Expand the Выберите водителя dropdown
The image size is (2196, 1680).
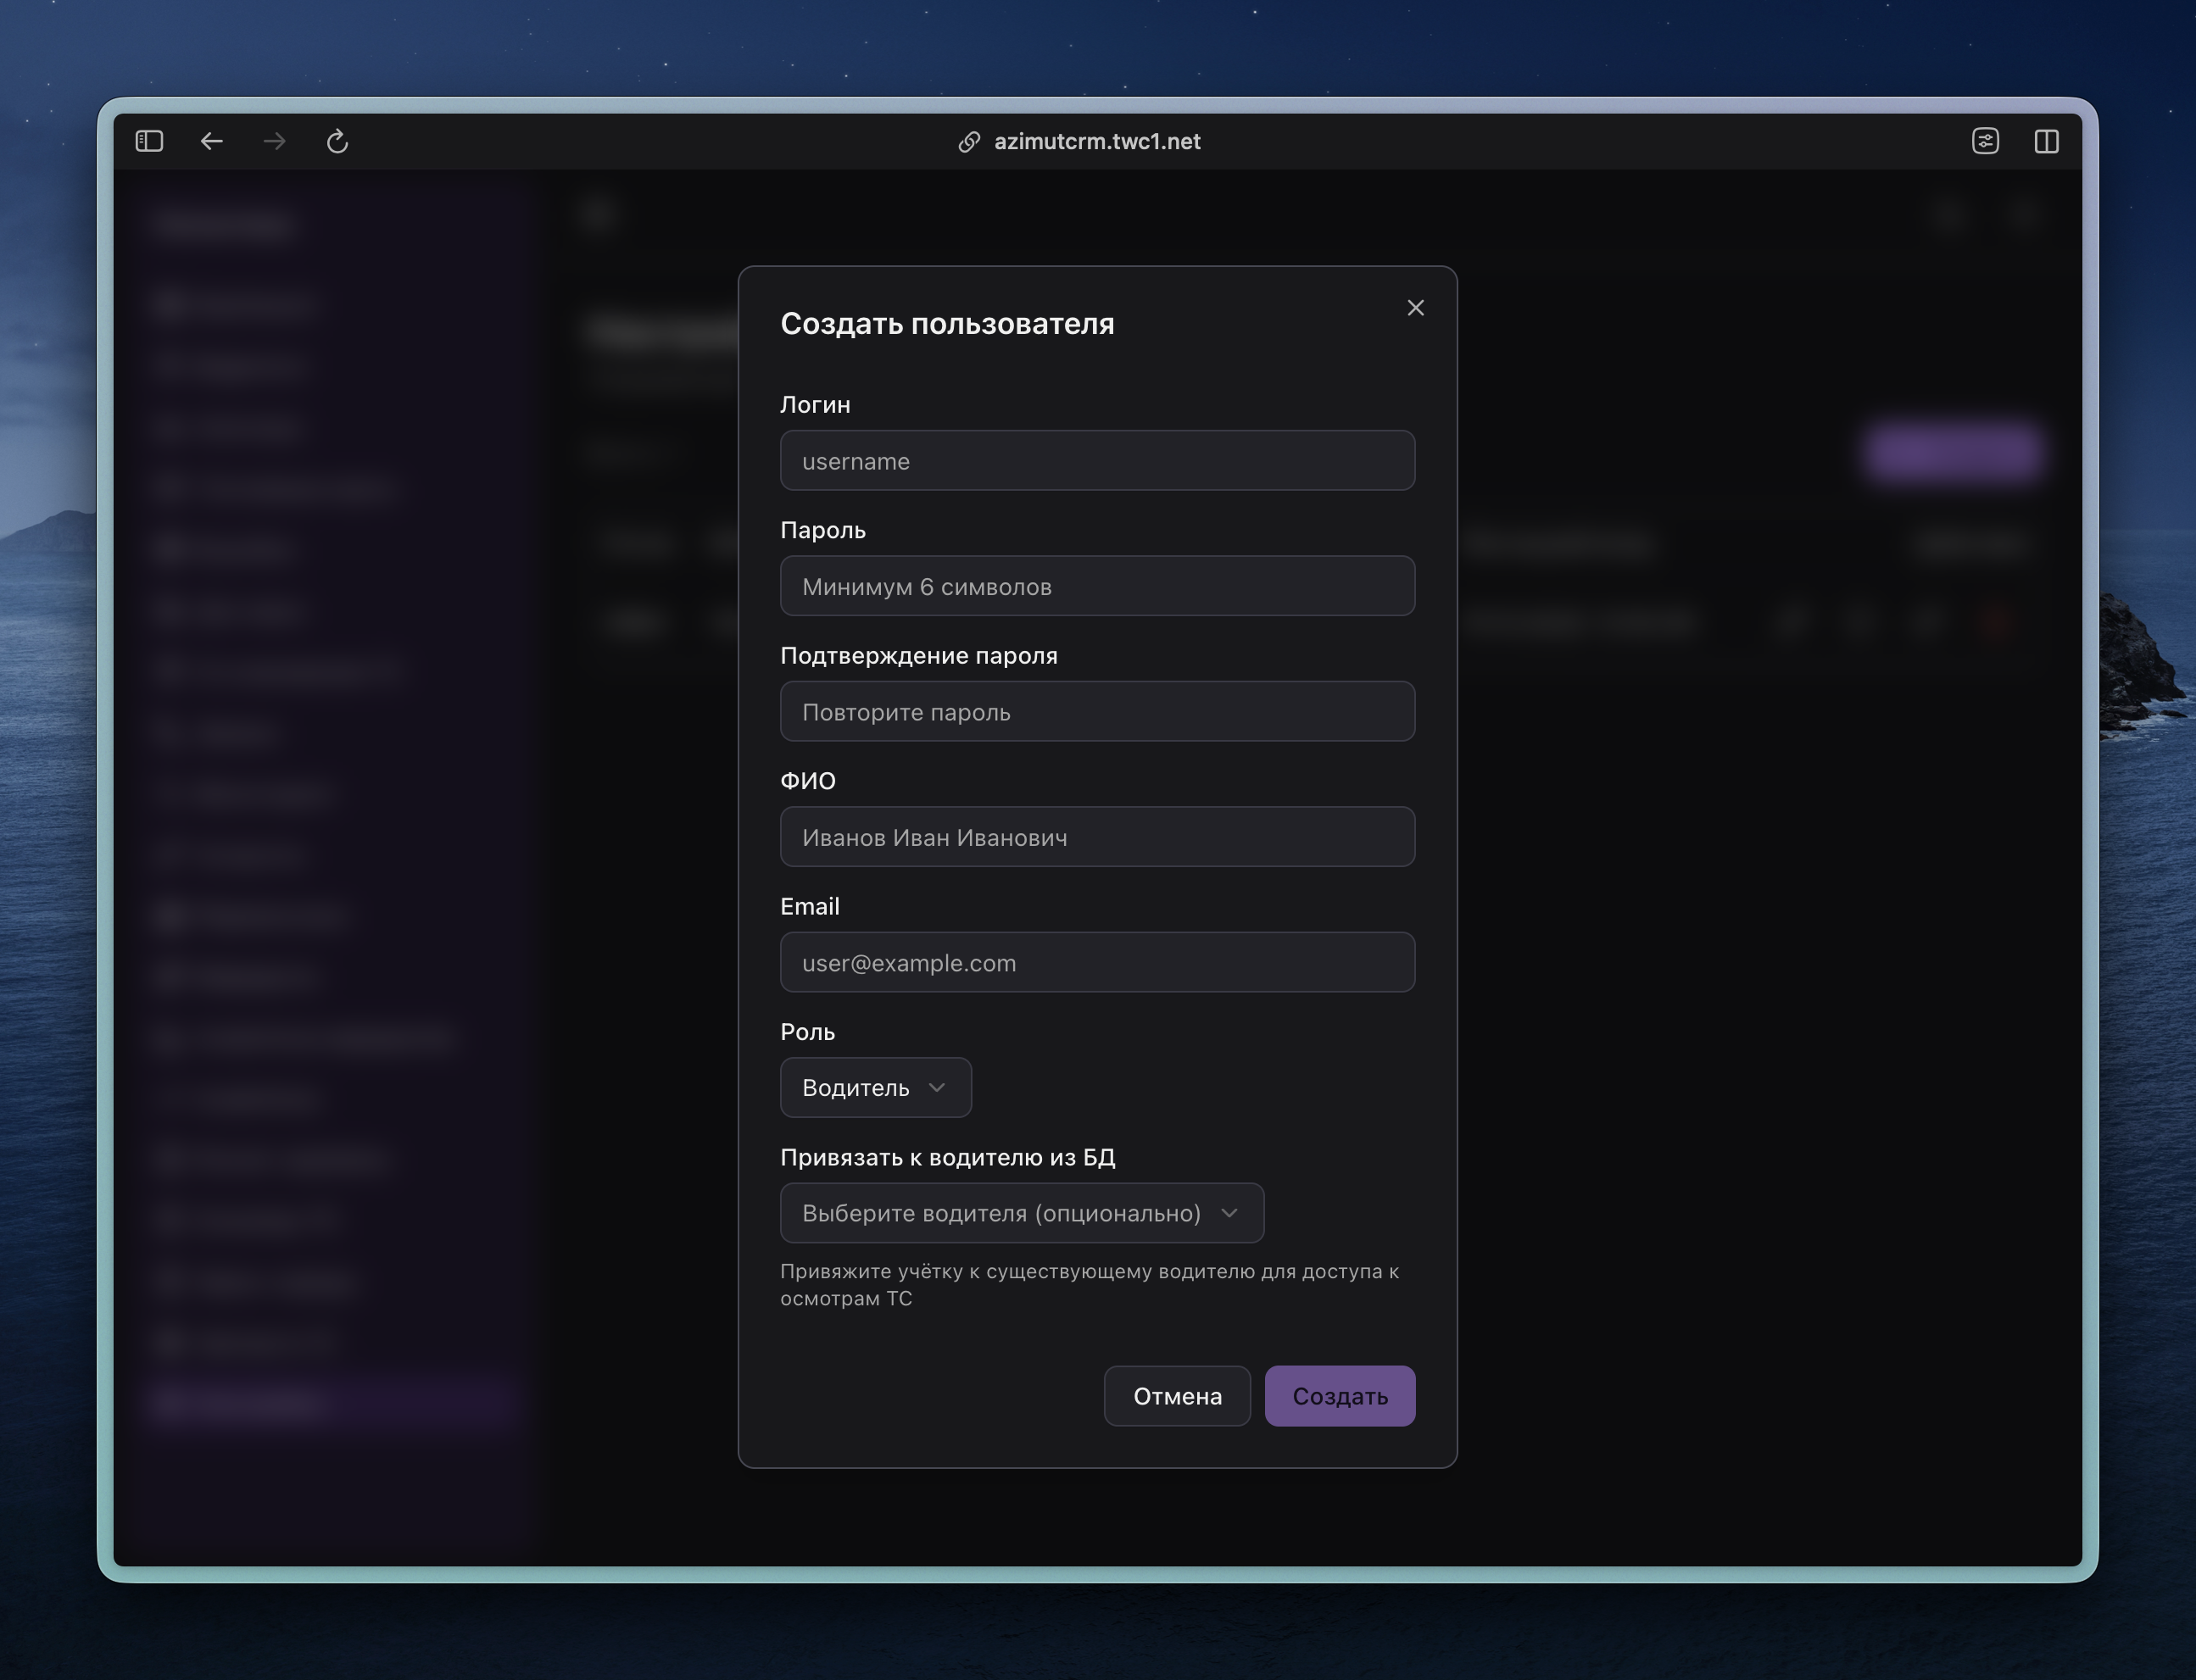pyautogui.click(x=1021, y=1213)
